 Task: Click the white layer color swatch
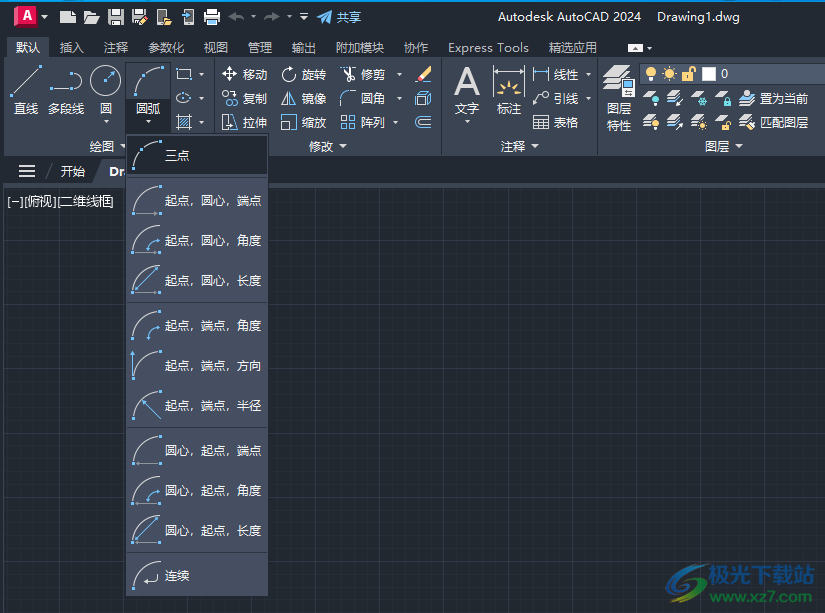click(709, 74)
